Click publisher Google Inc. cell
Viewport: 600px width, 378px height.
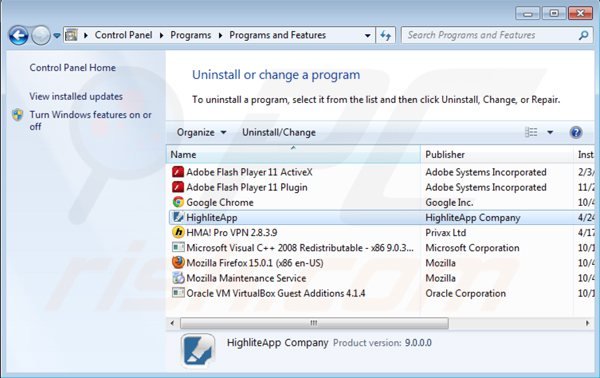pyautogui.click(x=449, y=202)
